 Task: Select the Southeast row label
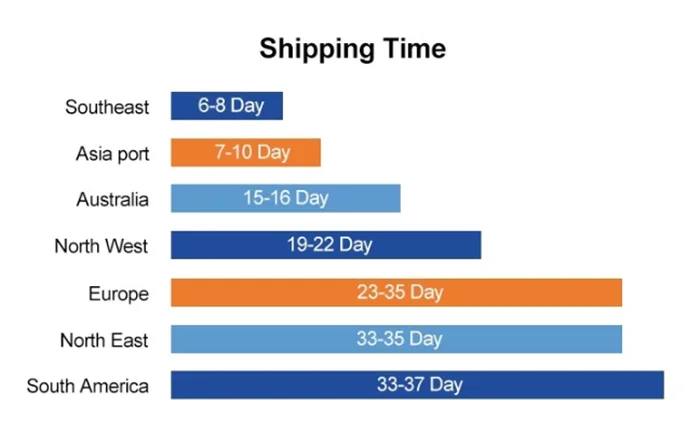click(x=107, y=106)
